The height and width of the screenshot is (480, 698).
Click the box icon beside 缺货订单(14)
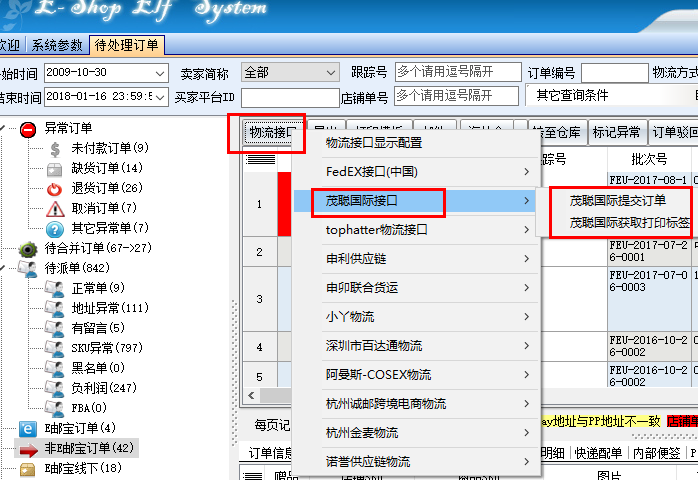(x=55, y=170)
